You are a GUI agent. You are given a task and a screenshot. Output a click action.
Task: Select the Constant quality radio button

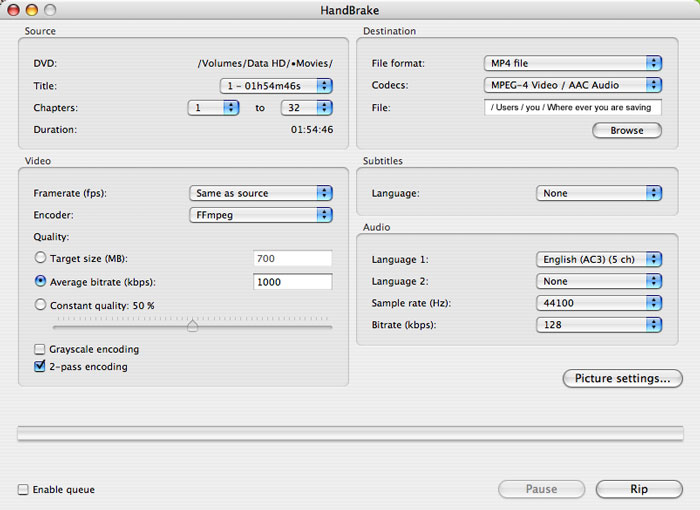point(40,305)
